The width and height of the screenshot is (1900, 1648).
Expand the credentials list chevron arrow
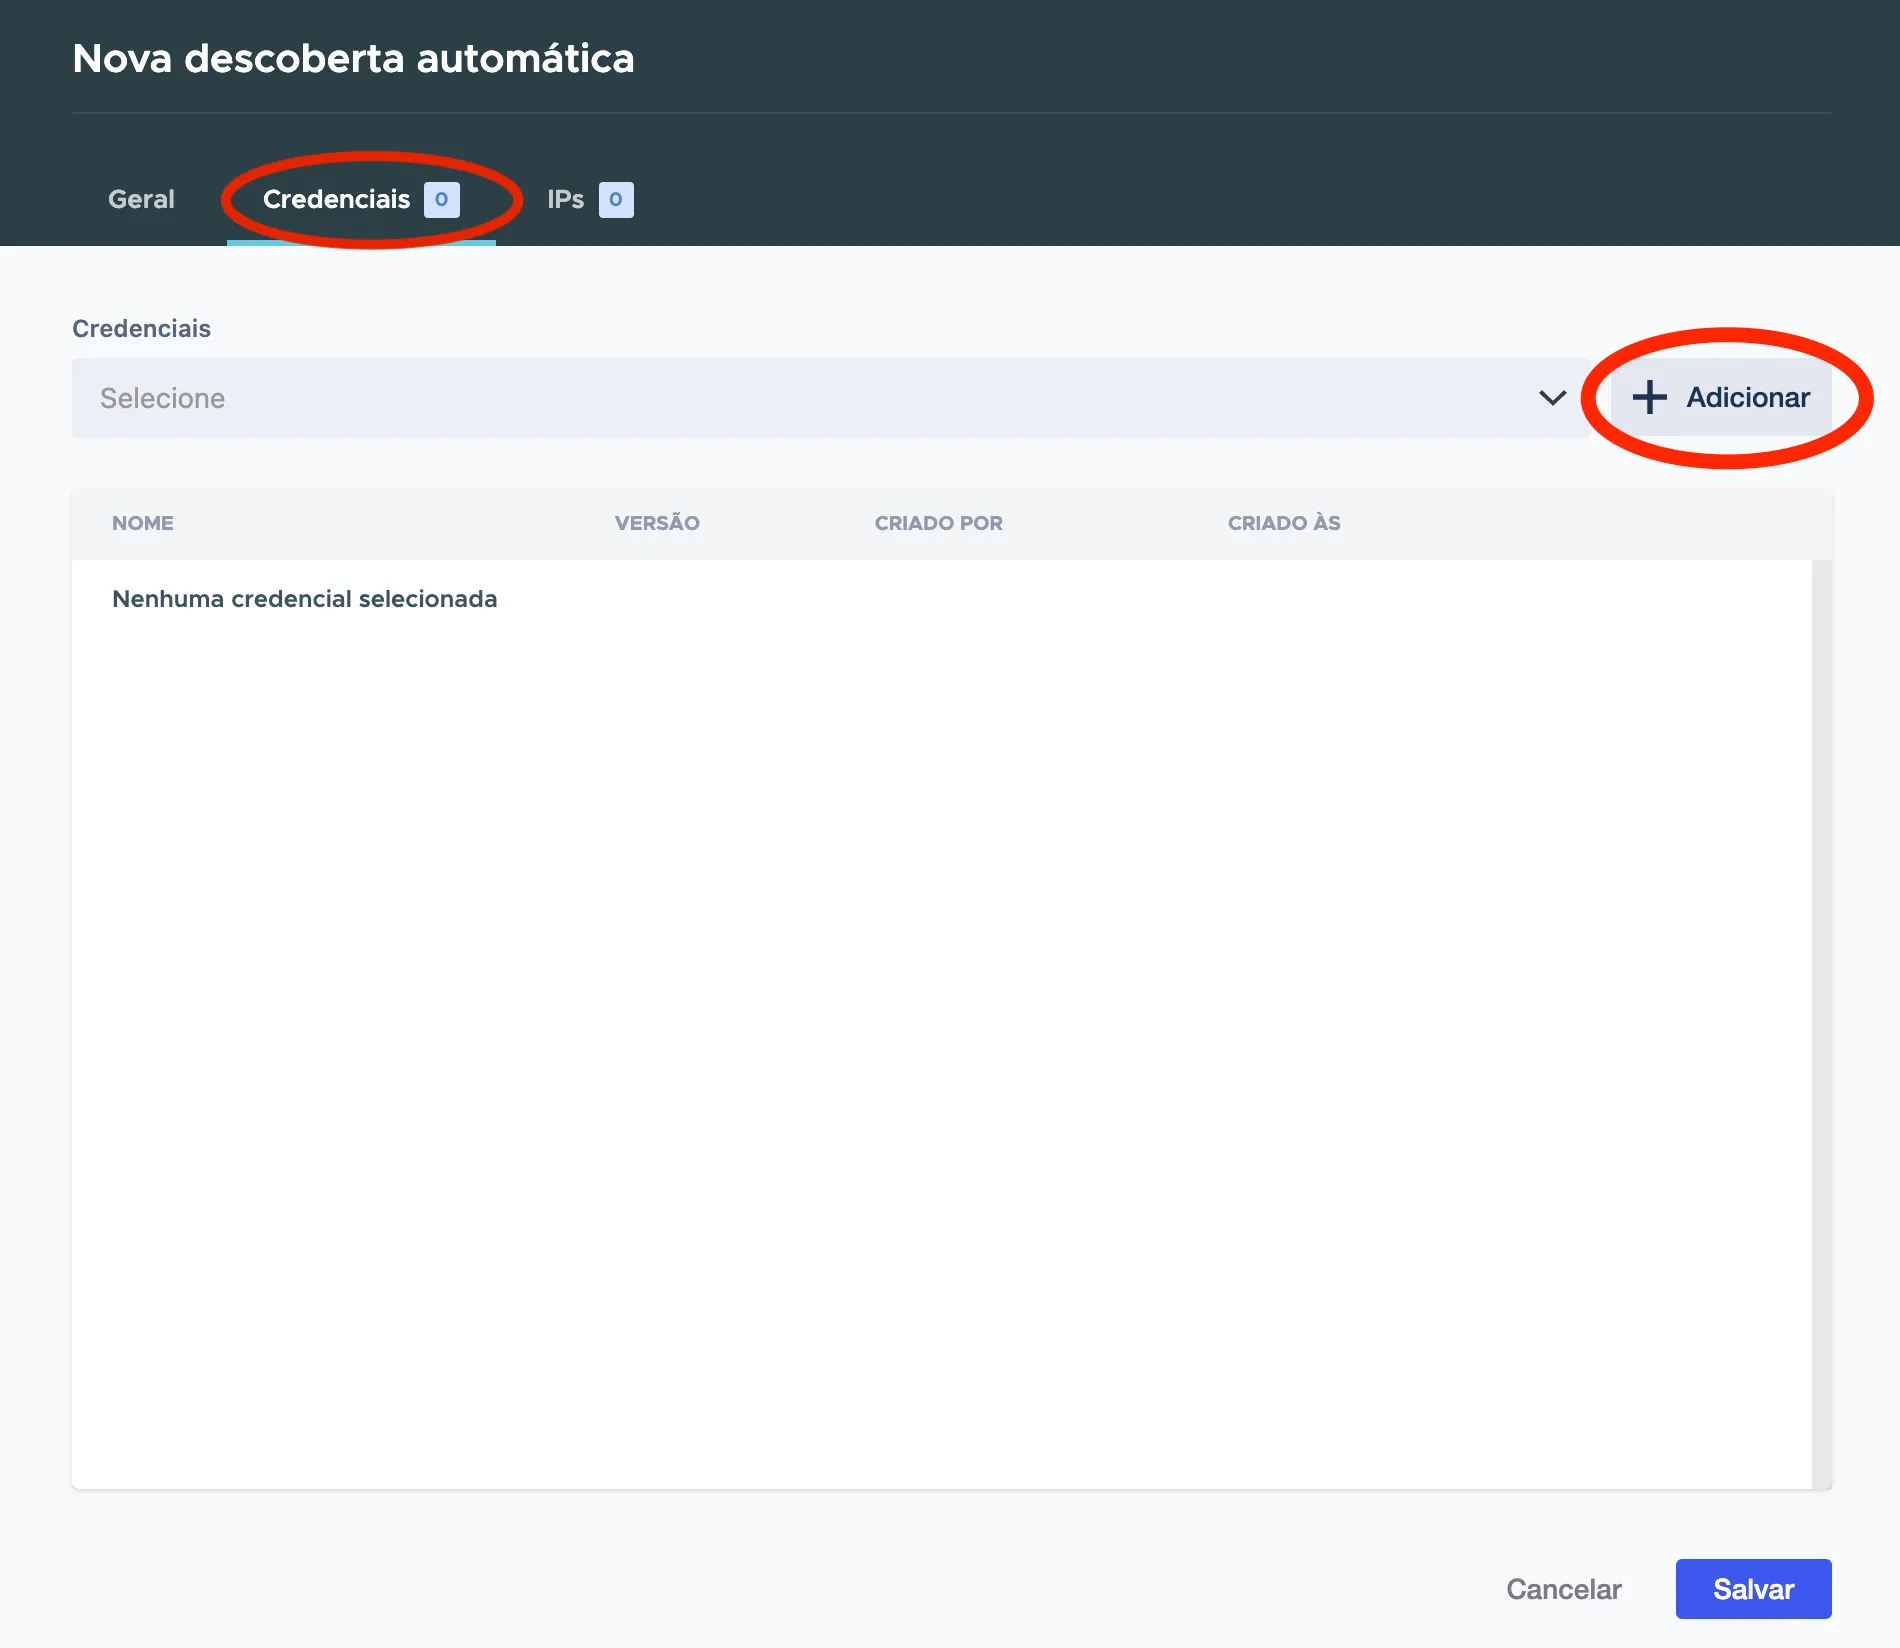(1552, 398)
